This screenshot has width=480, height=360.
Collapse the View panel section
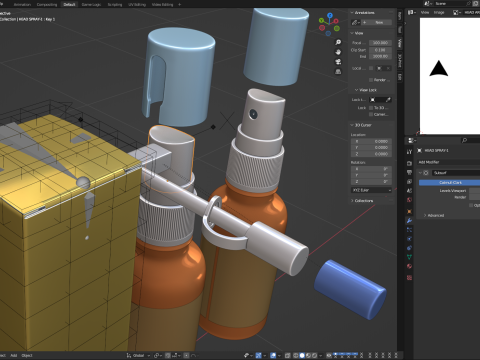(352, 33)
